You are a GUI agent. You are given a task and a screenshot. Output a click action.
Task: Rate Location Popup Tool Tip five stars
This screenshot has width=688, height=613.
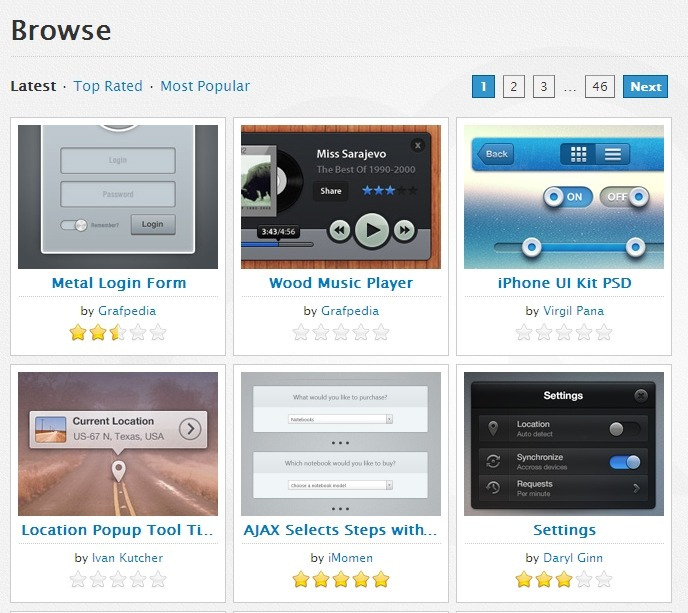point(158,579)
